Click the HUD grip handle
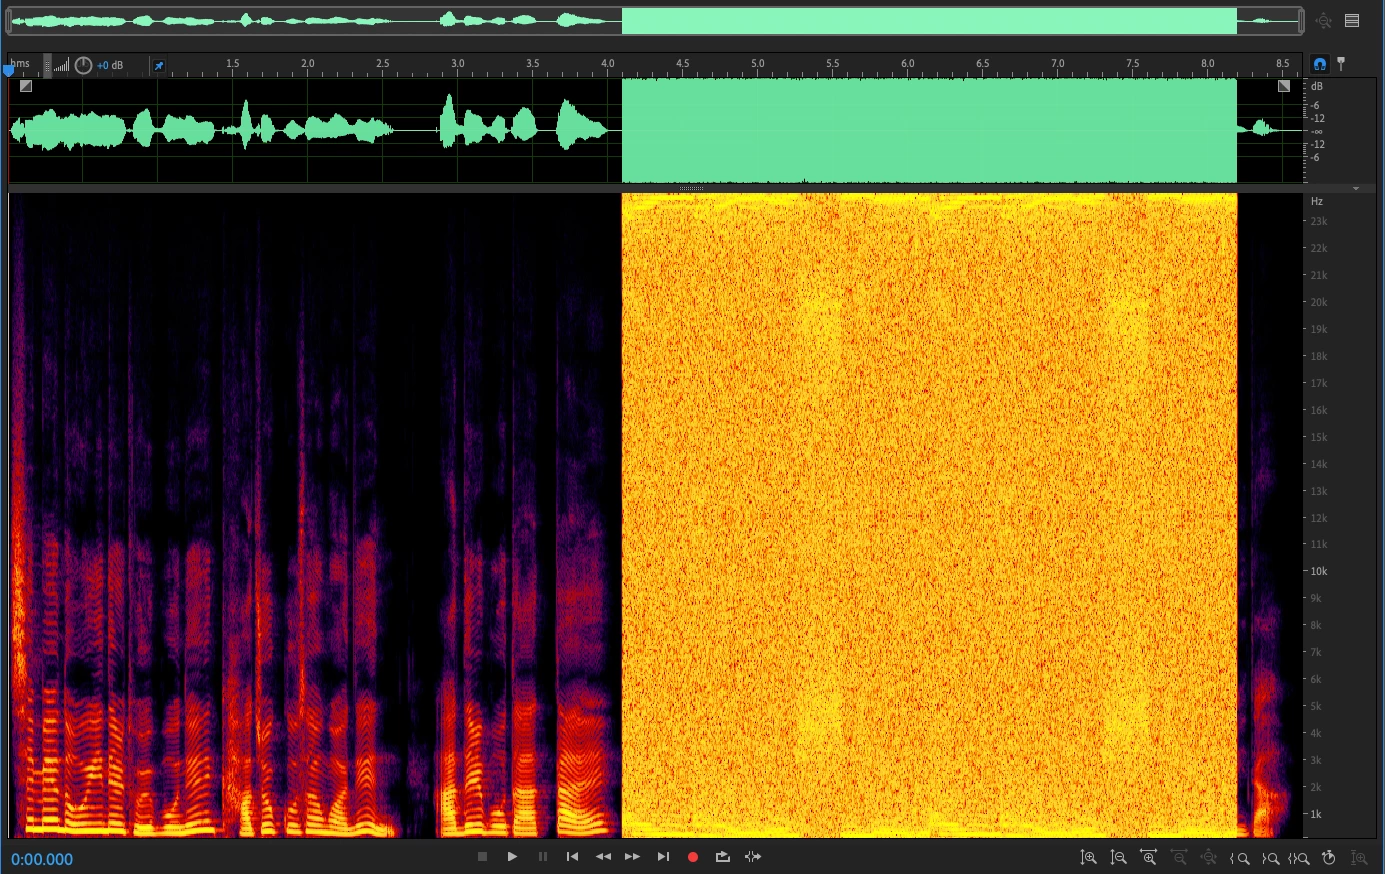 coord(47,66)
